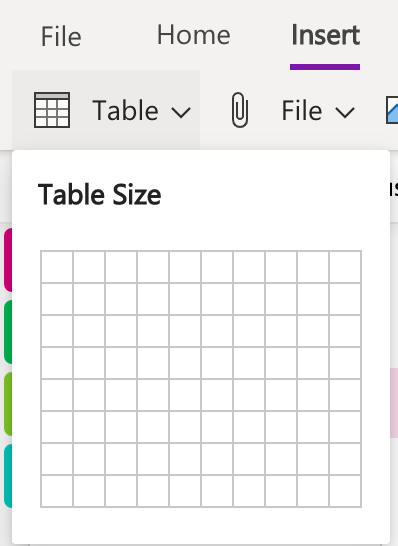Click the Picture icon at ribbon edge
Viewport: 398px width, 546px height.
[x=392, y=110]
